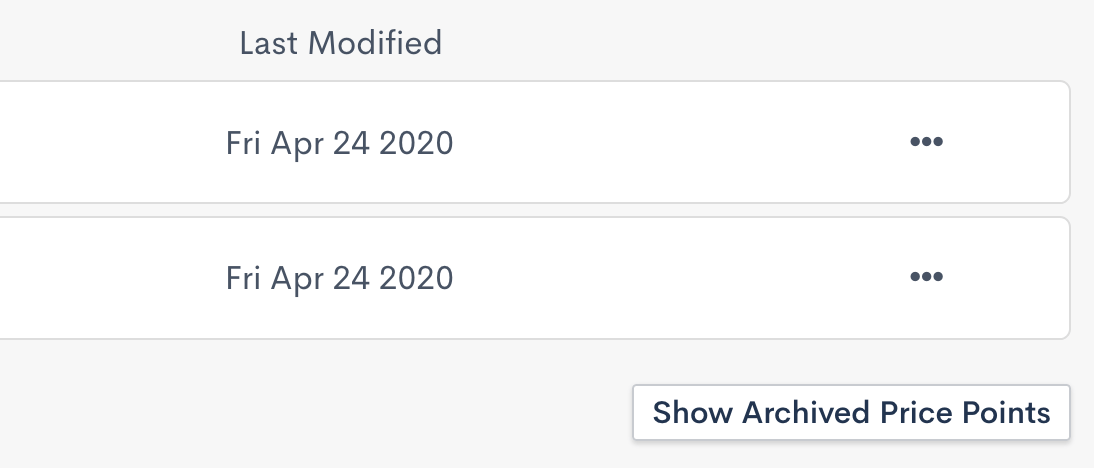Reveal archived price points

coord(851,412)
